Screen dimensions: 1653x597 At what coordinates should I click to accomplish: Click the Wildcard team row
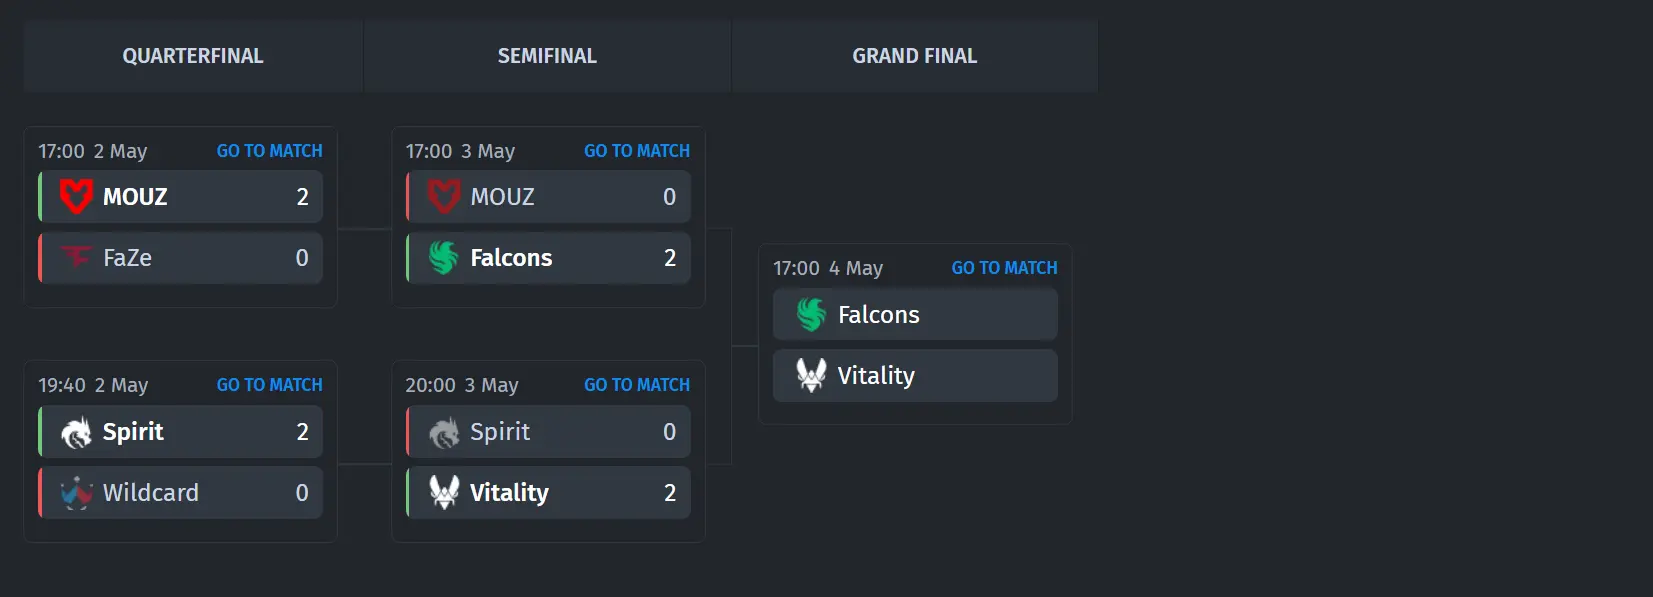coord(181,492)
